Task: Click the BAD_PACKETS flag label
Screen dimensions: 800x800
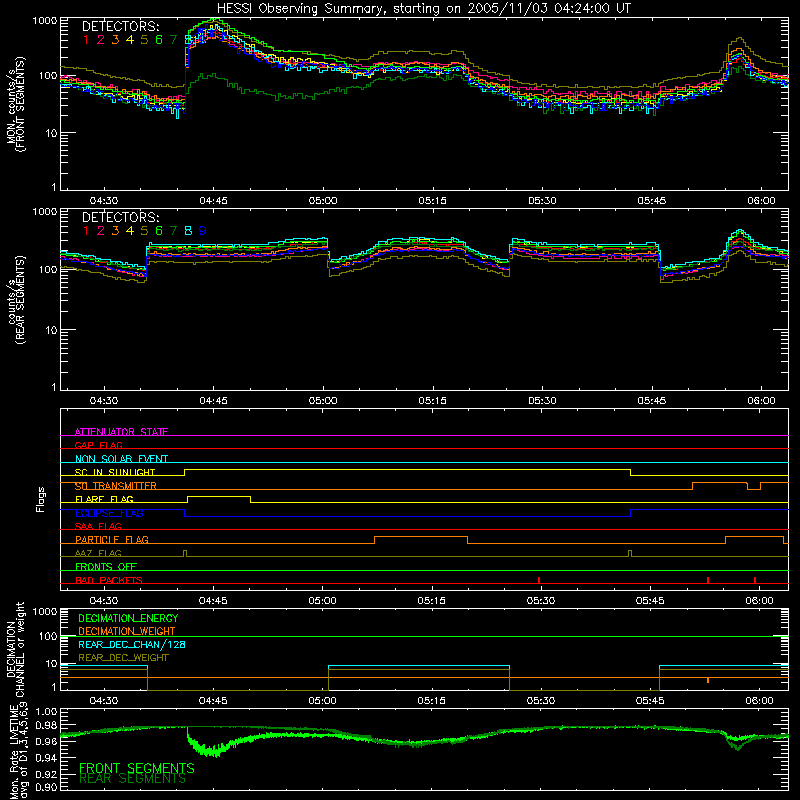Action: tap(109, 580)
